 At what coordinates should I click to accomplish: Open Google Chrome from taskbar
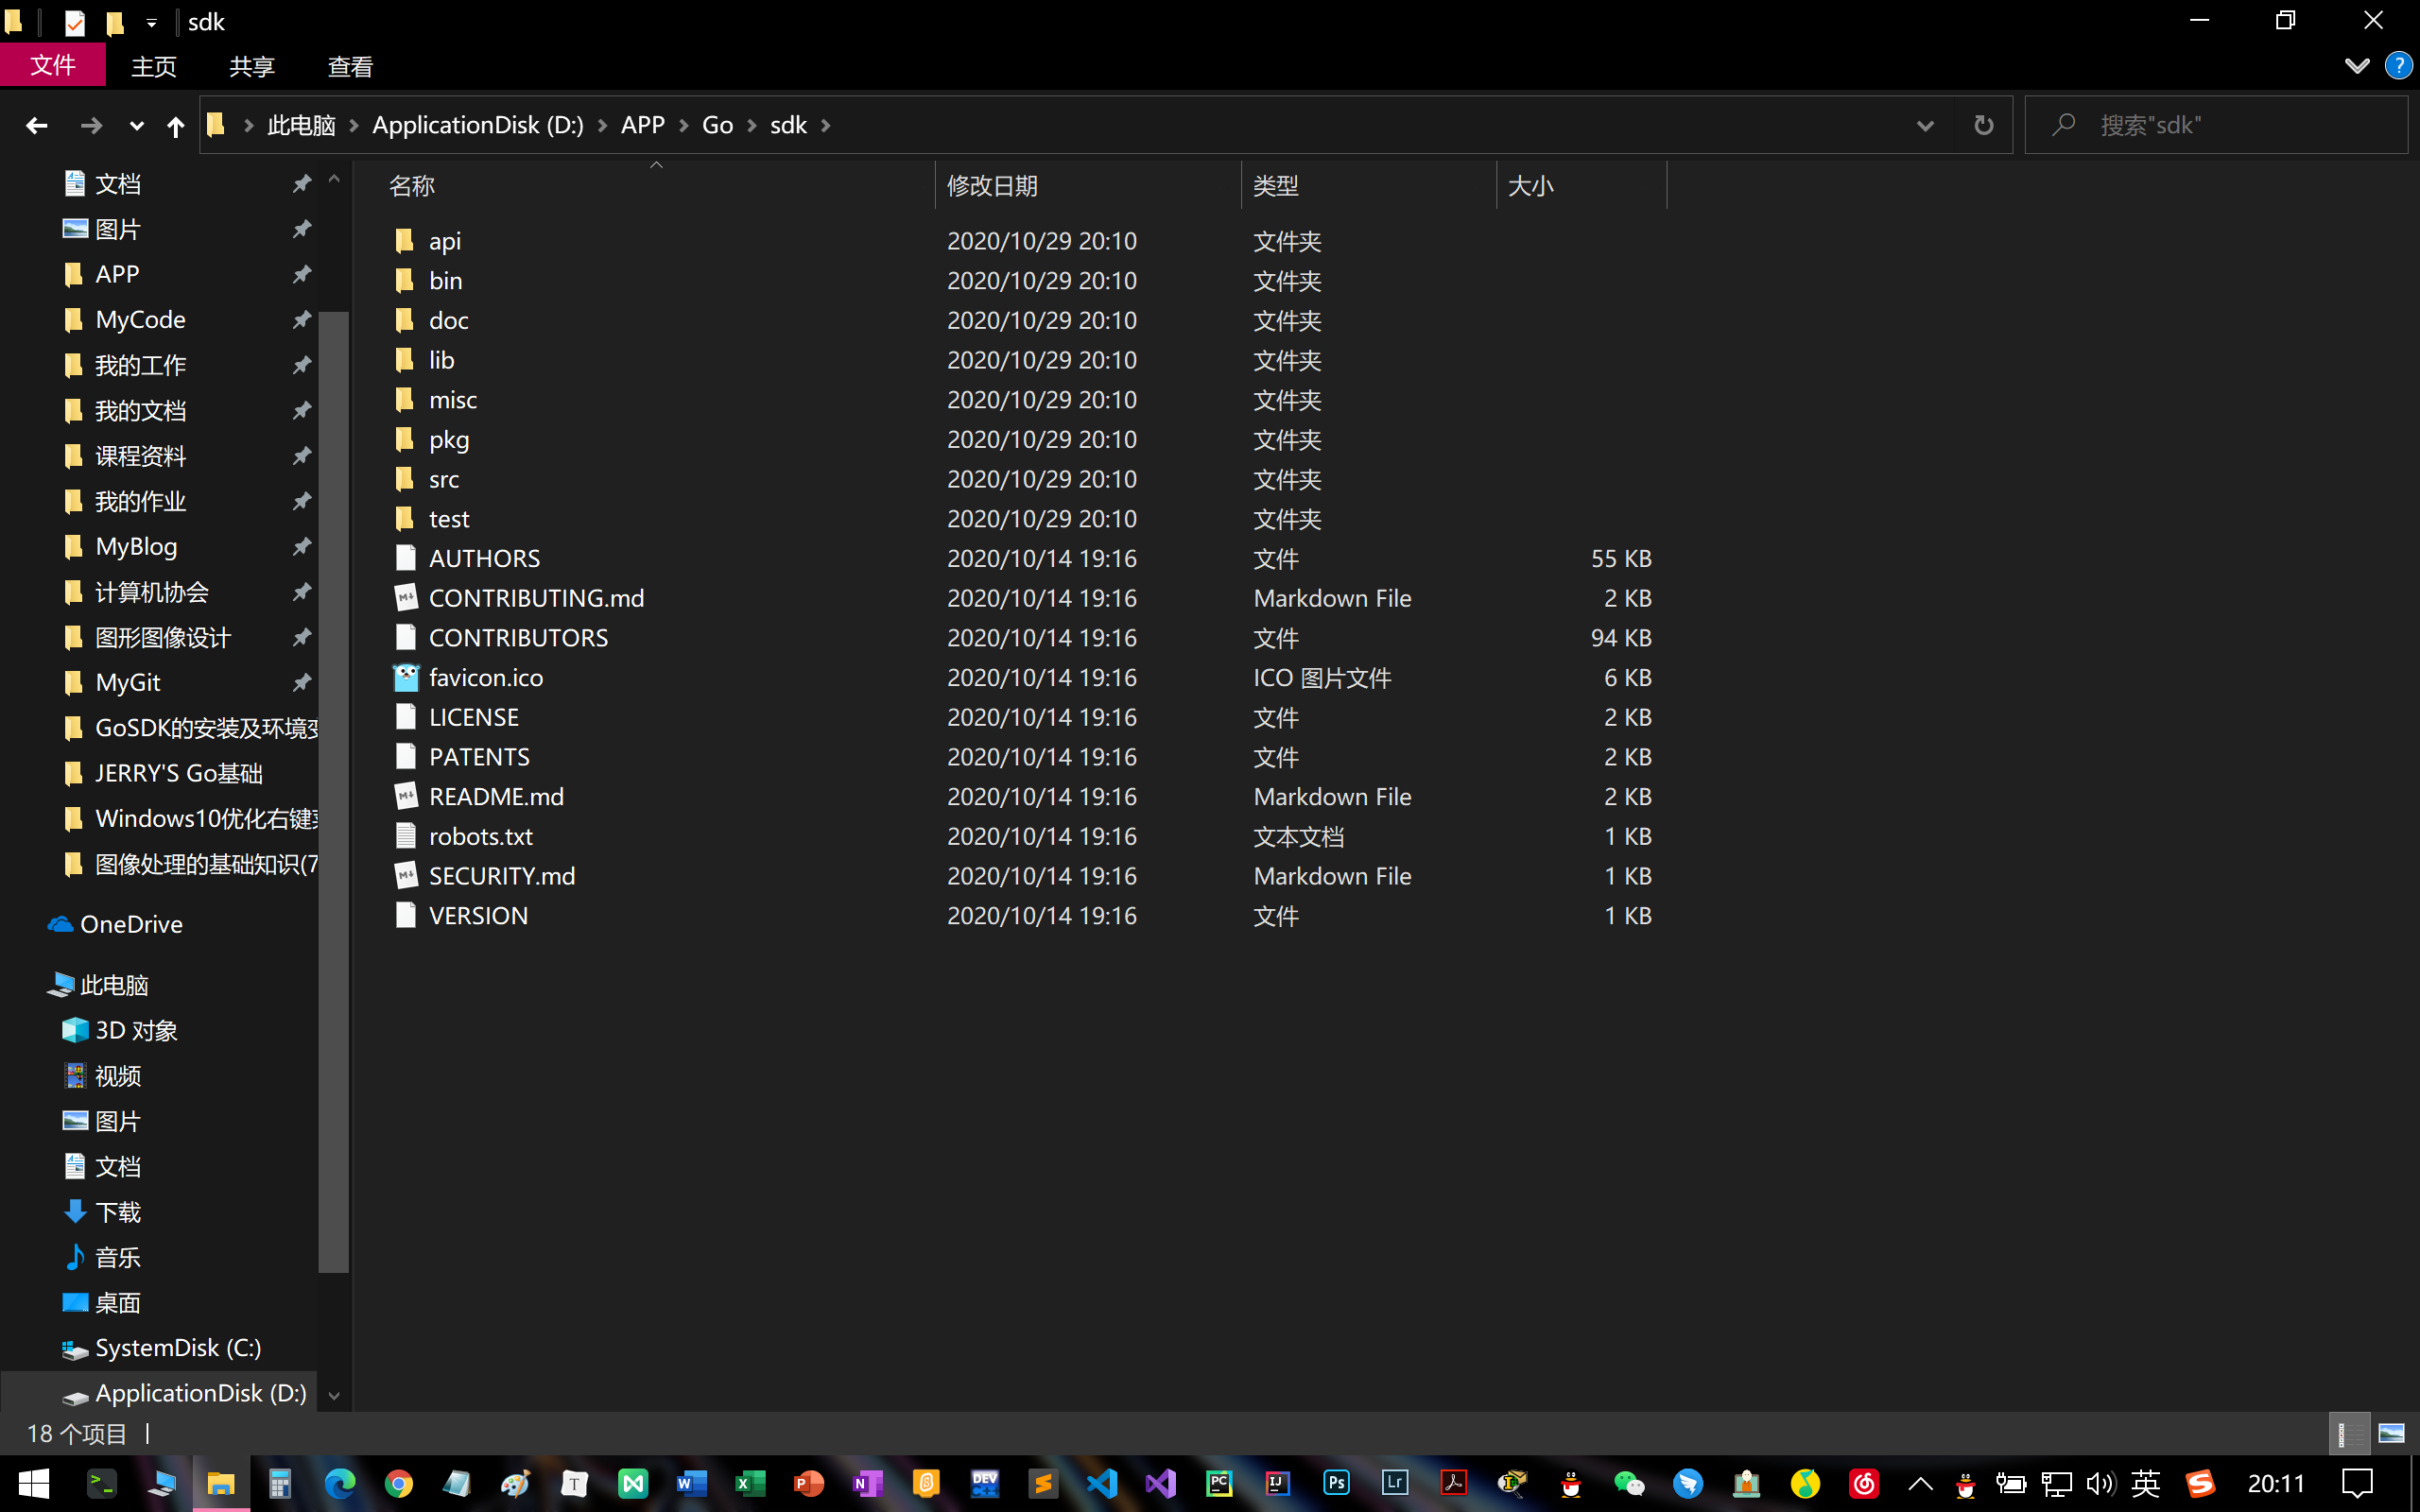[x=398, y=1483]
